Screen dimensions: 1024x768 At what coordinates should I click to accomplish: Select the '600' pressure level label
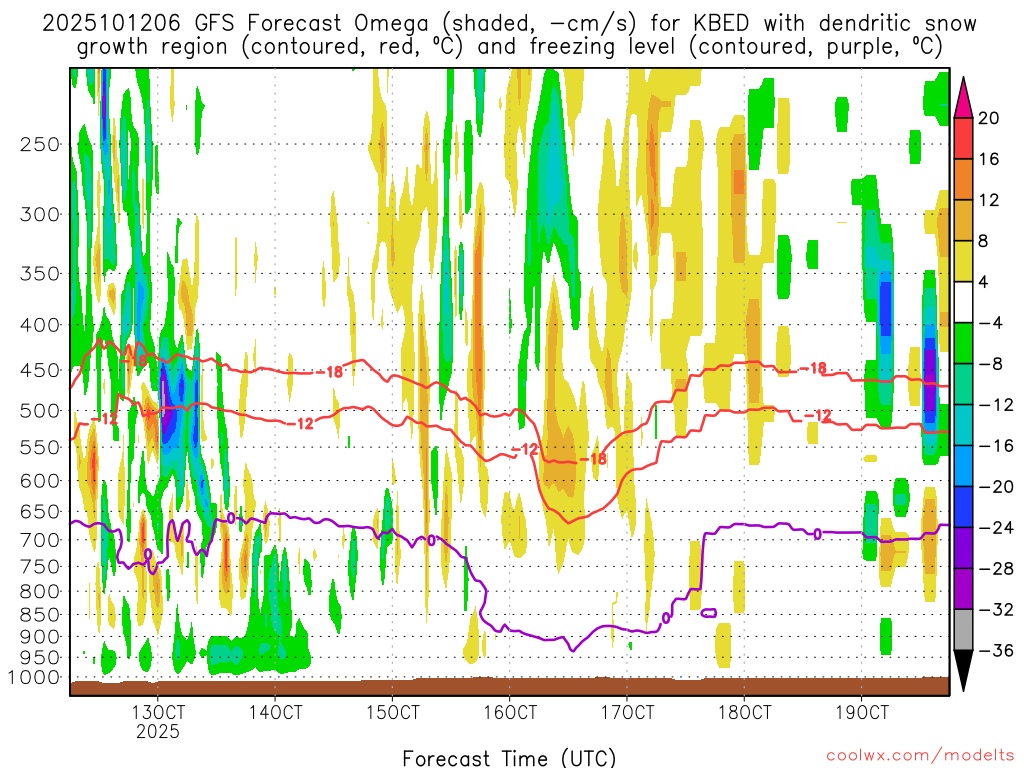(x=40, y=481)
